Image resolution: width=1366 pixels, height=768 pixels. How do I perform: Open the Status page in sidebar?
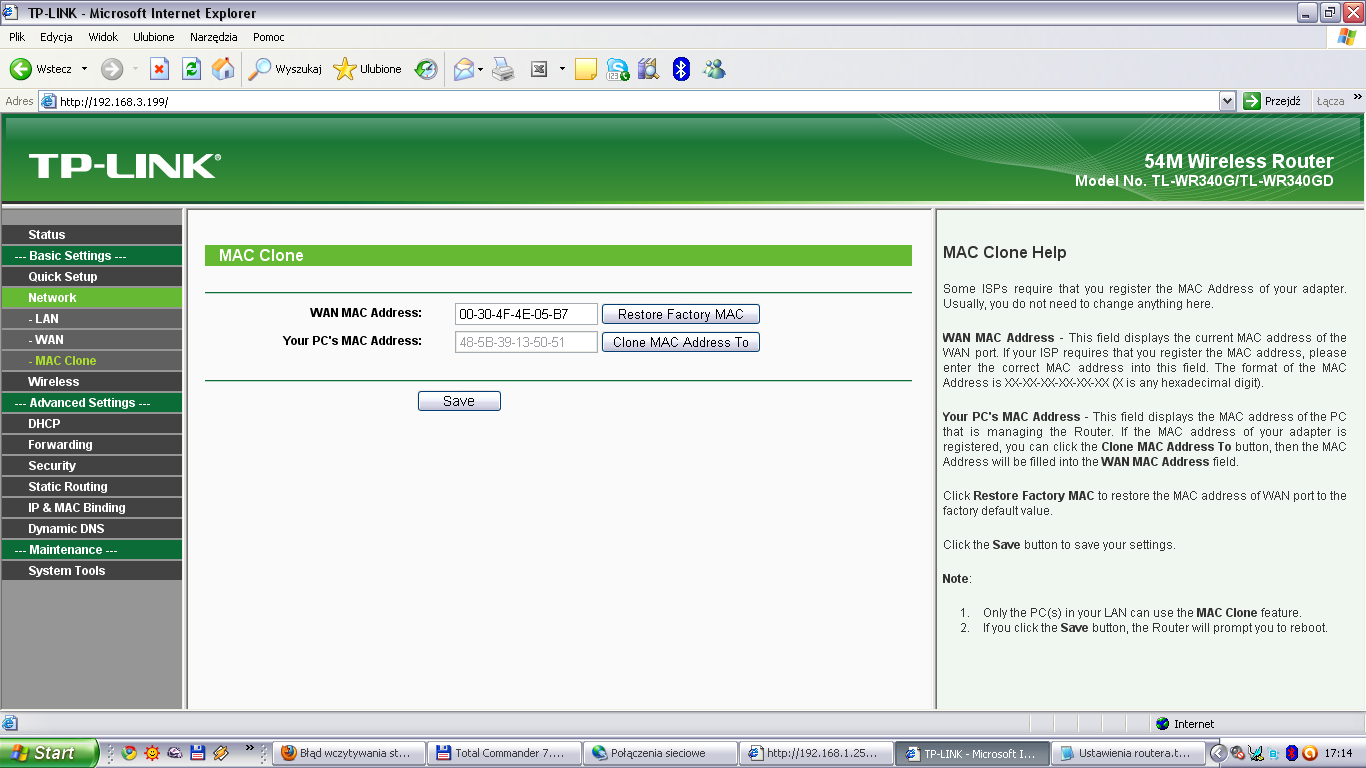click(x=91, y=235)
